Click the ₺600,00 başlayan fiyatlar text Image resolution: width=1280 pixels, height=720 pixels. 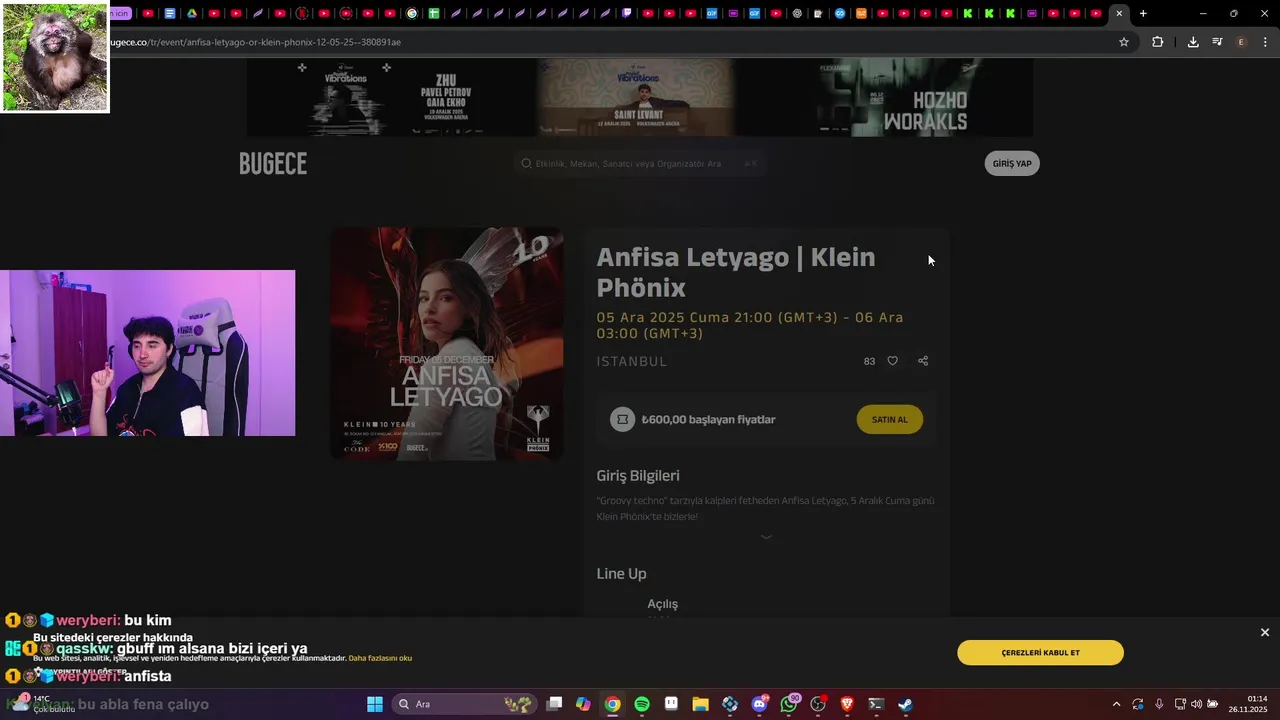(708, 420)
